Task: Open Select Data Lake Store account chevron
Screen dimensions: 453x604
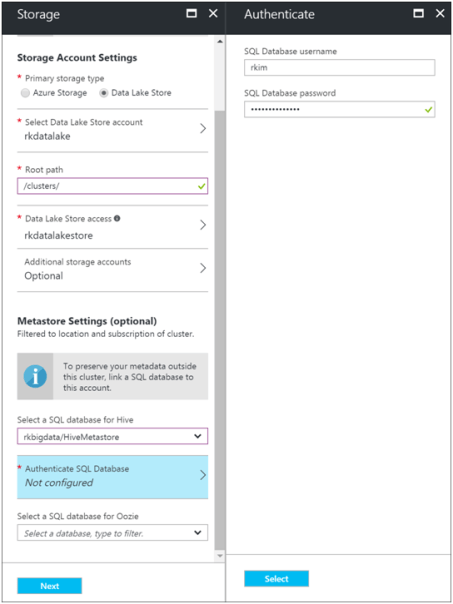Action: pos(203,129)
